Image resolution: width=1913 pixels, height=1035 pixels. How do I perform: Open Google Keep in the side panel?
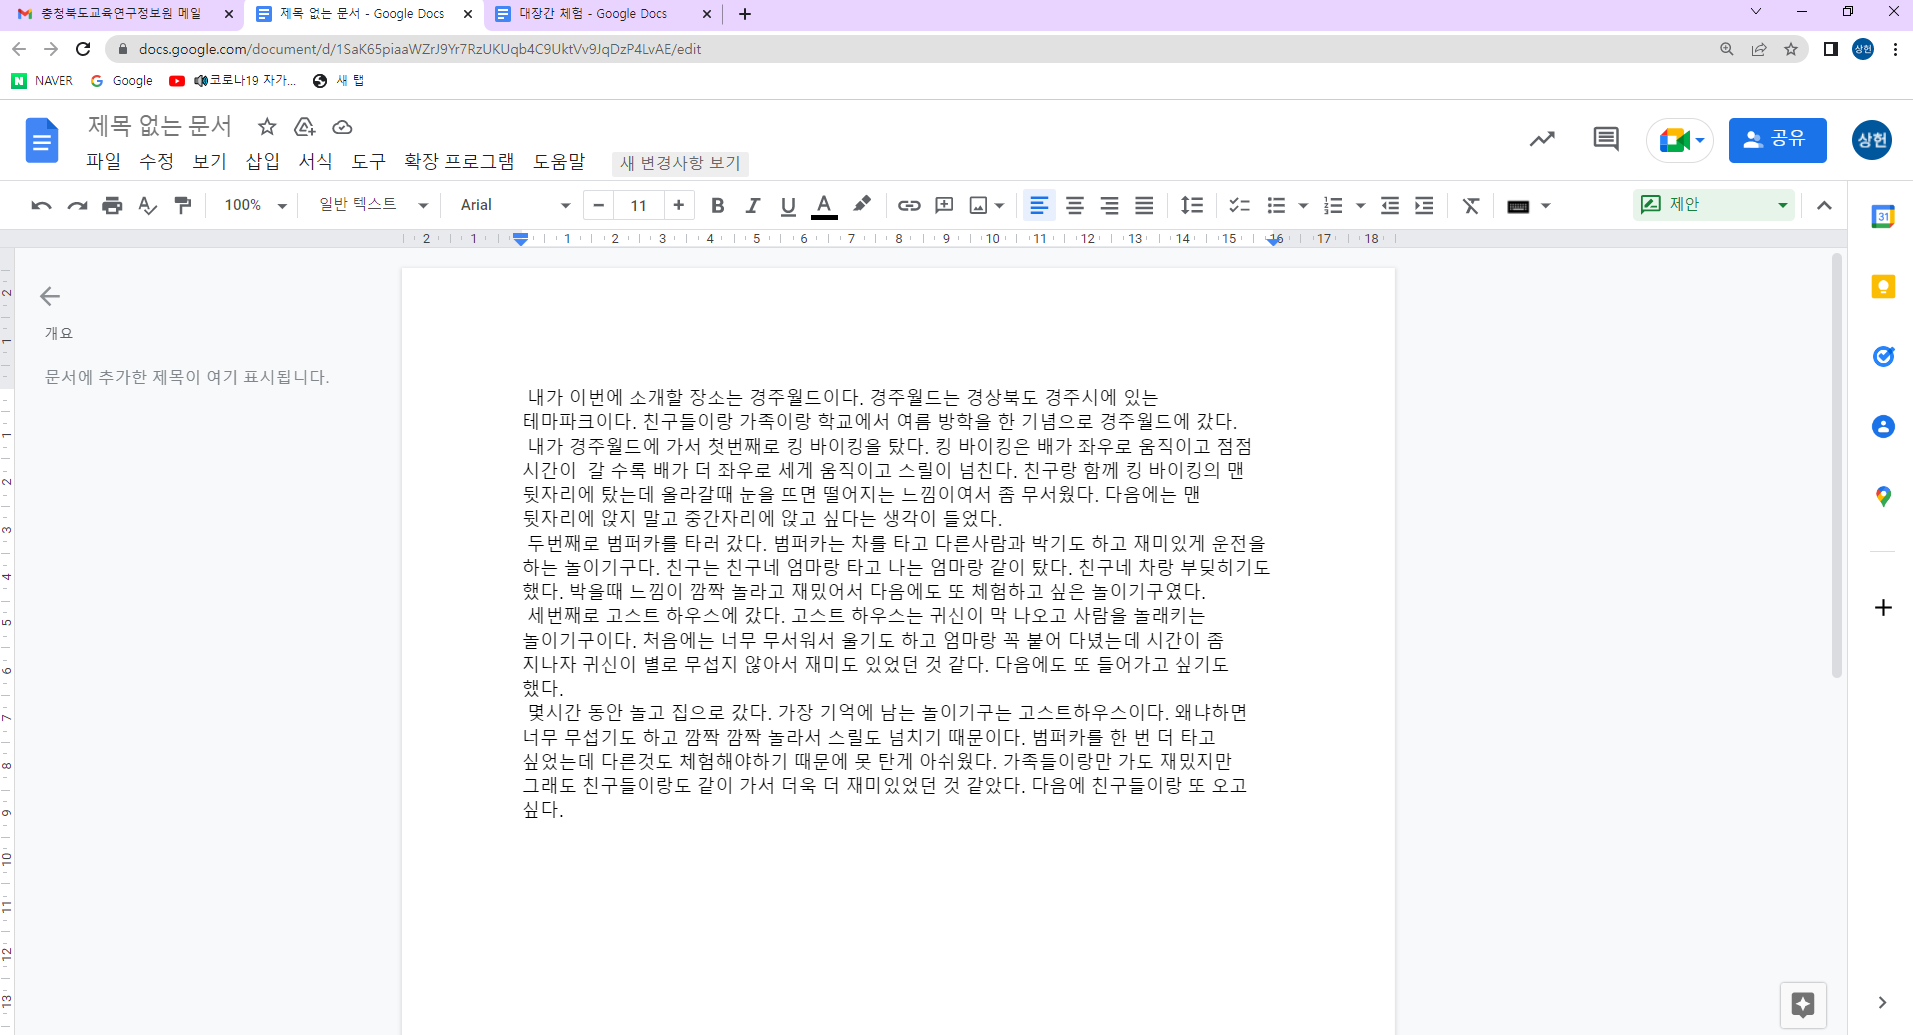point(1883,287)
